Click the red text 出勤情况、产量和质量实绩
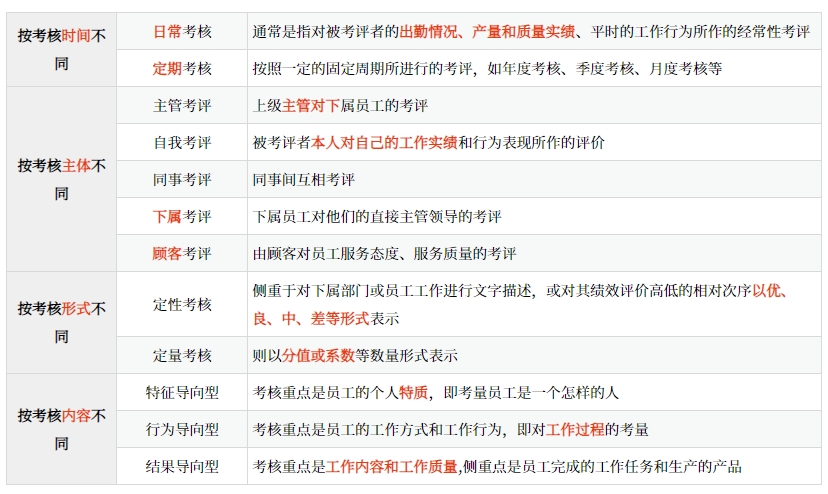828x494 pixels. click(x=487, y=32)
